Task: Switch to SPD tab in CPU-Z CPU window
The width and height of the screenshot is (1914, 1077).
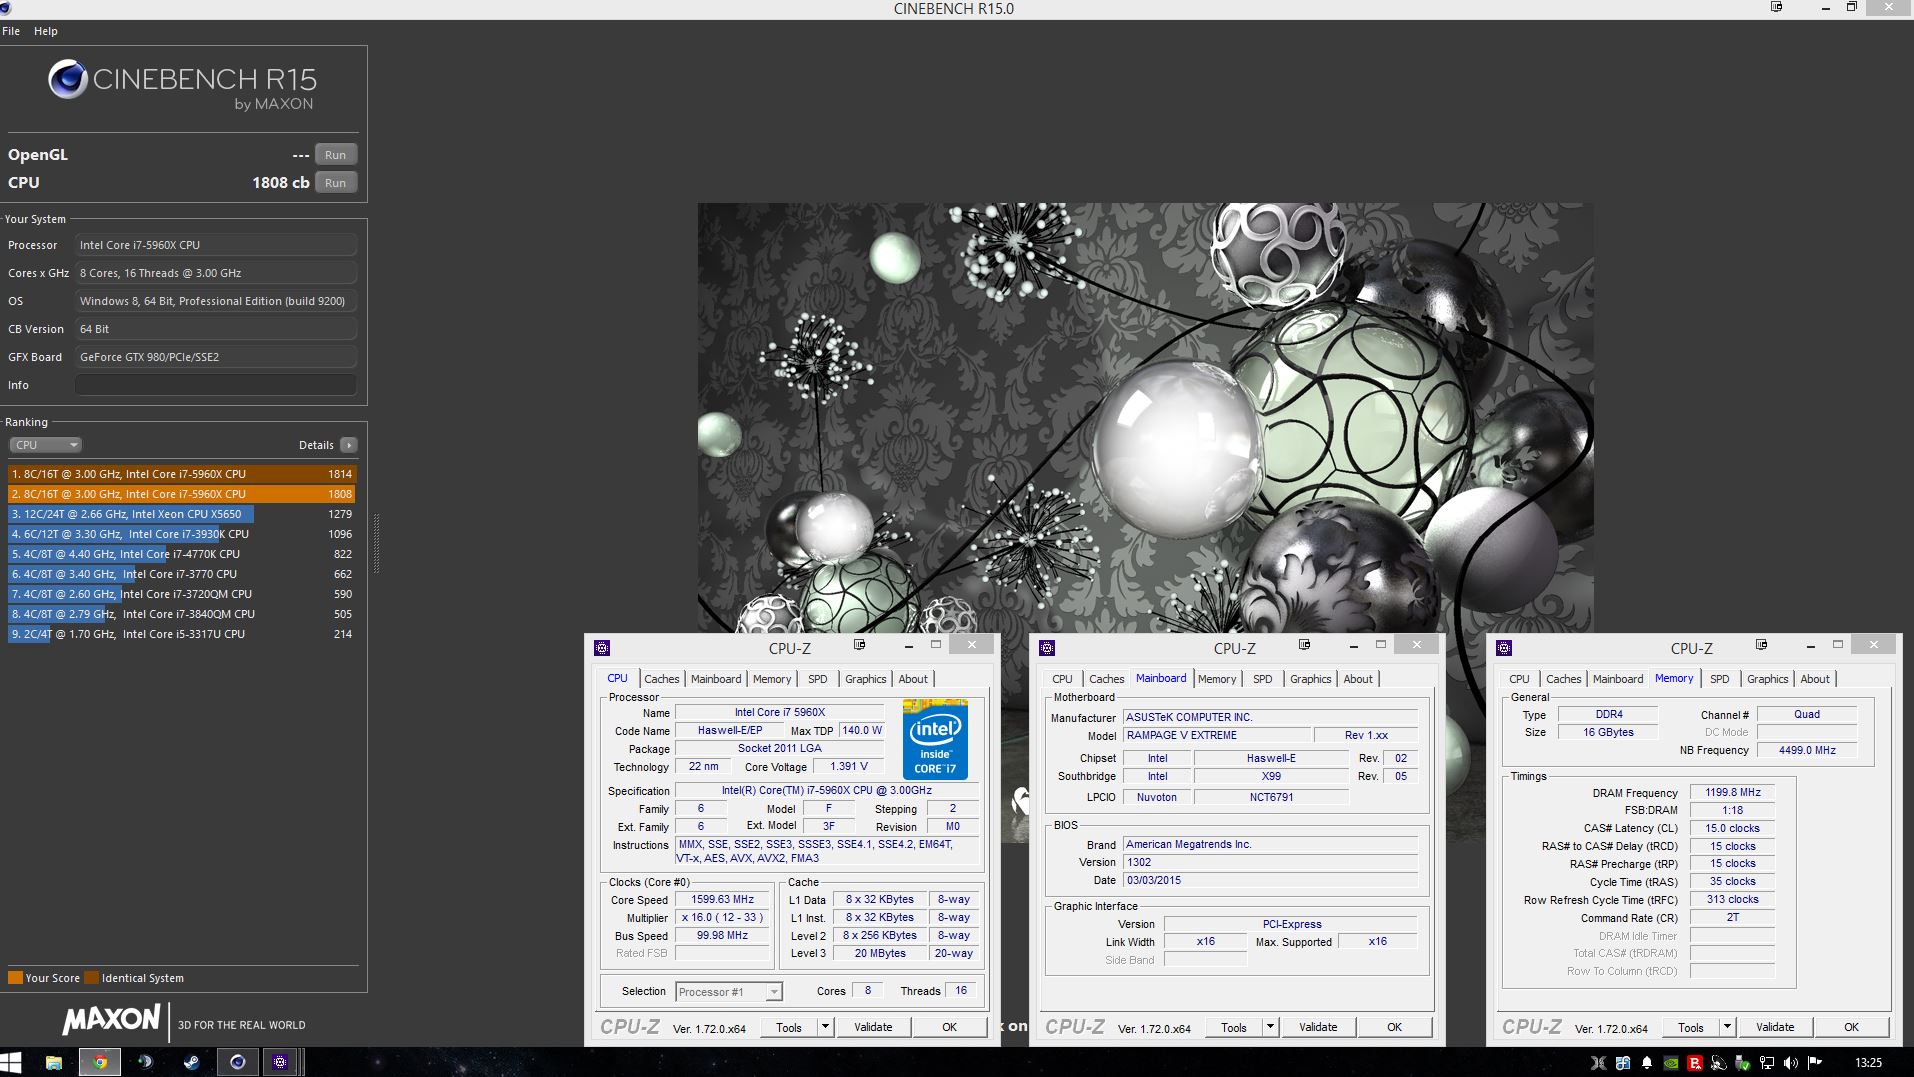Action: tap(817, 679)
